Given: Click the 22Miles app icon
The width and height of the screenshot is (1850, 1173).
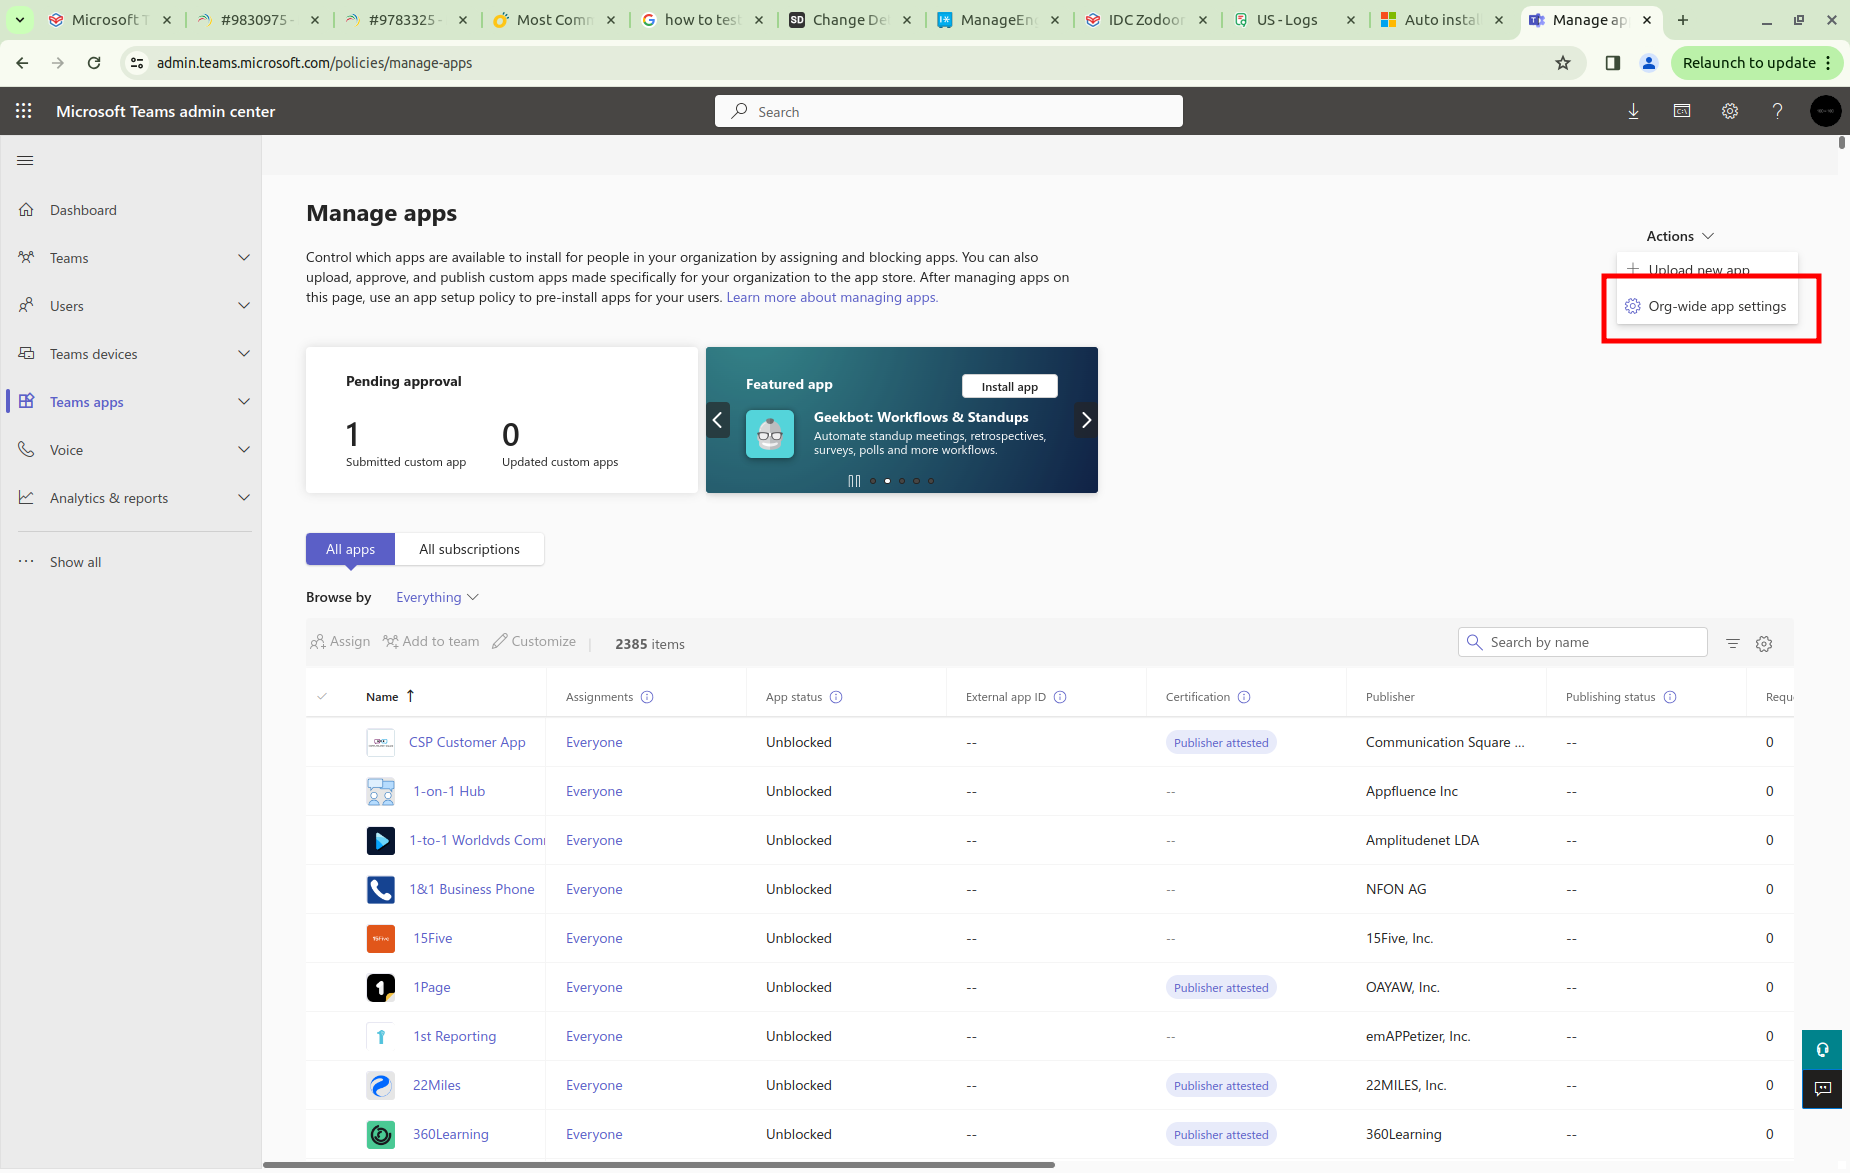Looking at the screenshot, I should (381, 1085).
